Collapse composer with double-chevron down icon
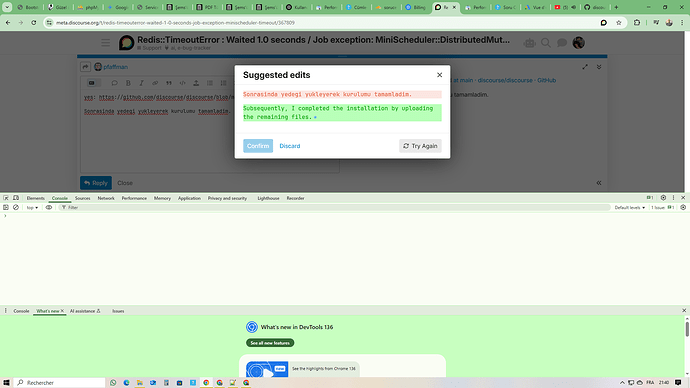Viewport: 690px width, 388px height. coord(599,67)
